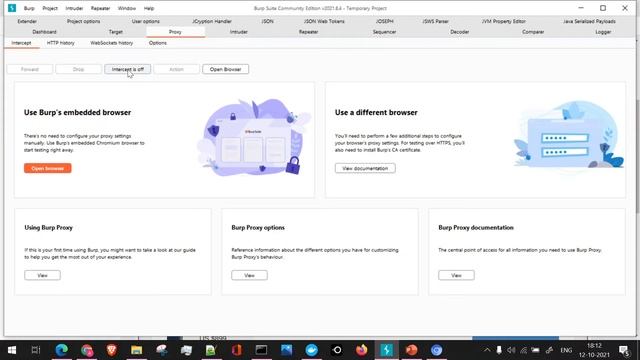Open the Window menu
This screenshot has height=360, width=640.
127,8
